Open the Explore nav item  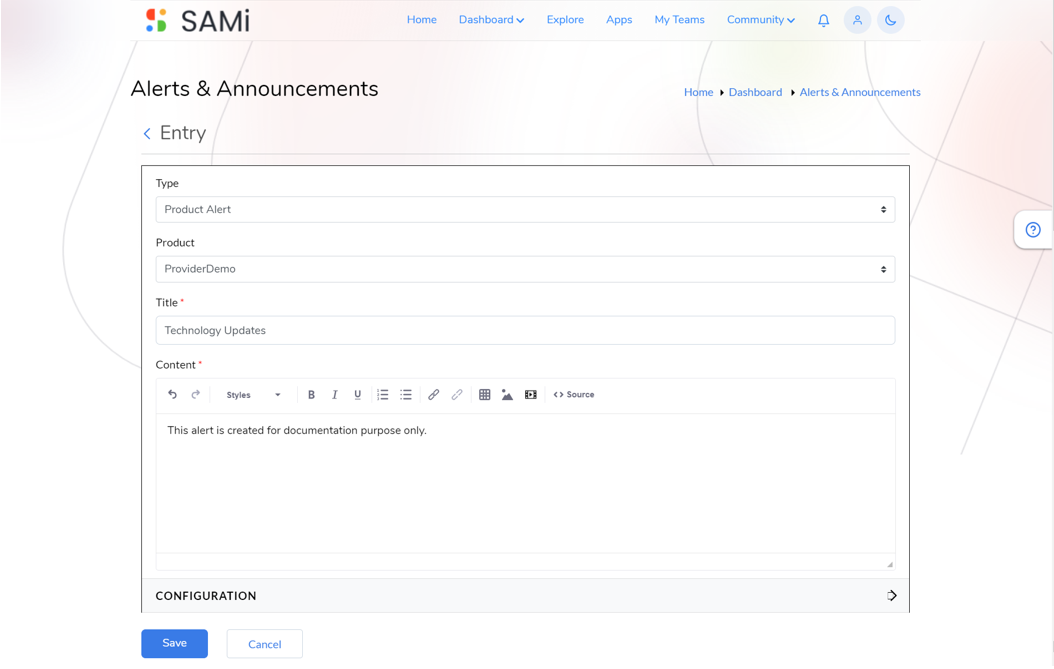coord(565,20)
